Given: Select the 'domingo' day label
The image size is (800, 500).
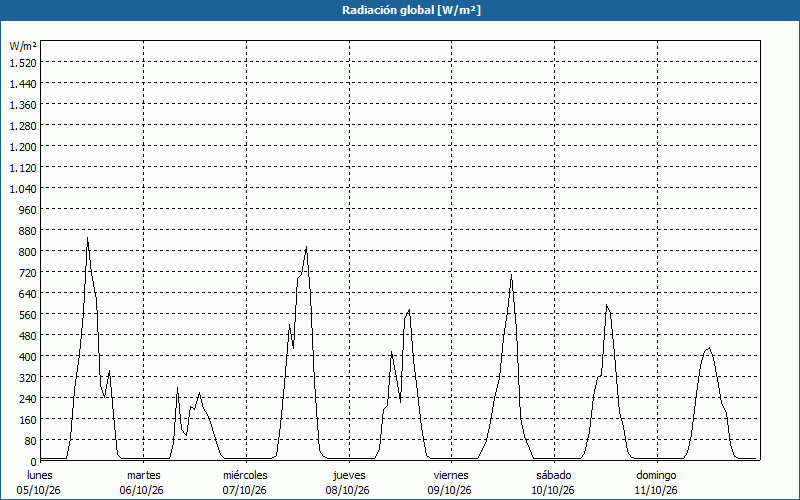Looking at the screenshot, I should (656, 476).
